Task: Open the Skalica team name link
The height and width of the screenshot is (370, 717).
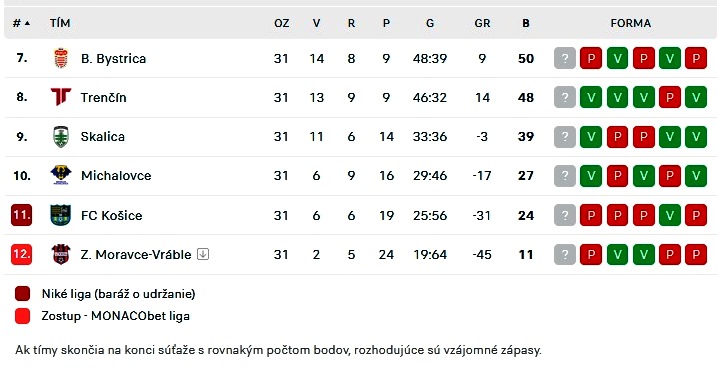Action: tap(102, 136)
